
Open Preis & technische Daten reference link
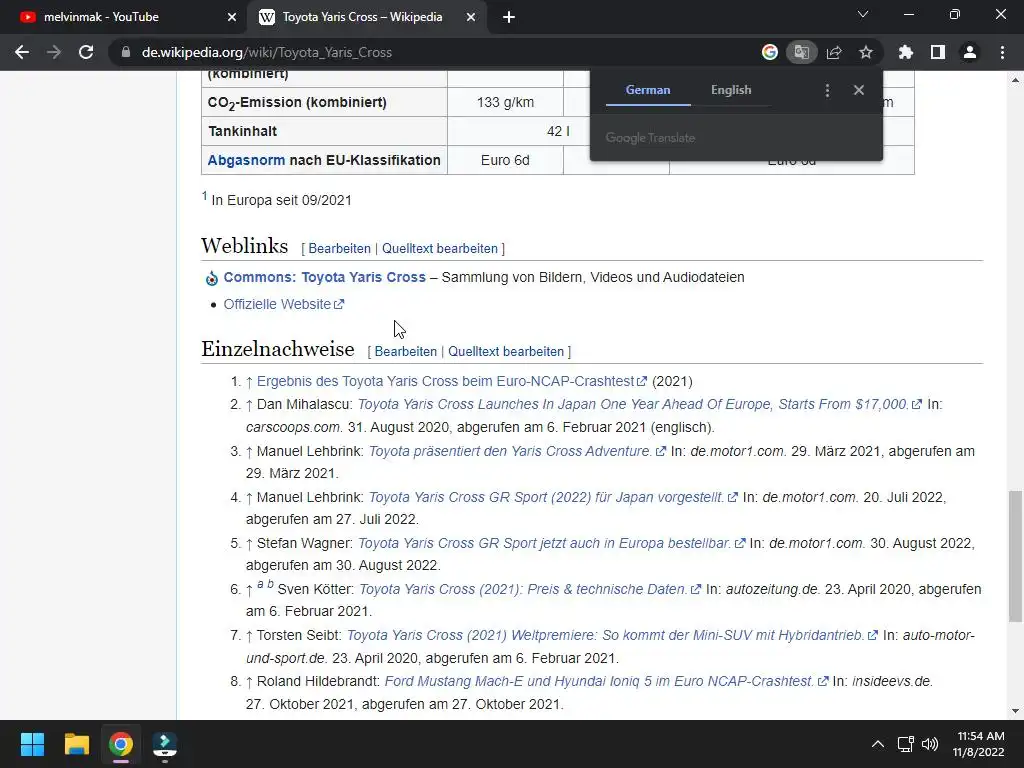tap(530, 589)
